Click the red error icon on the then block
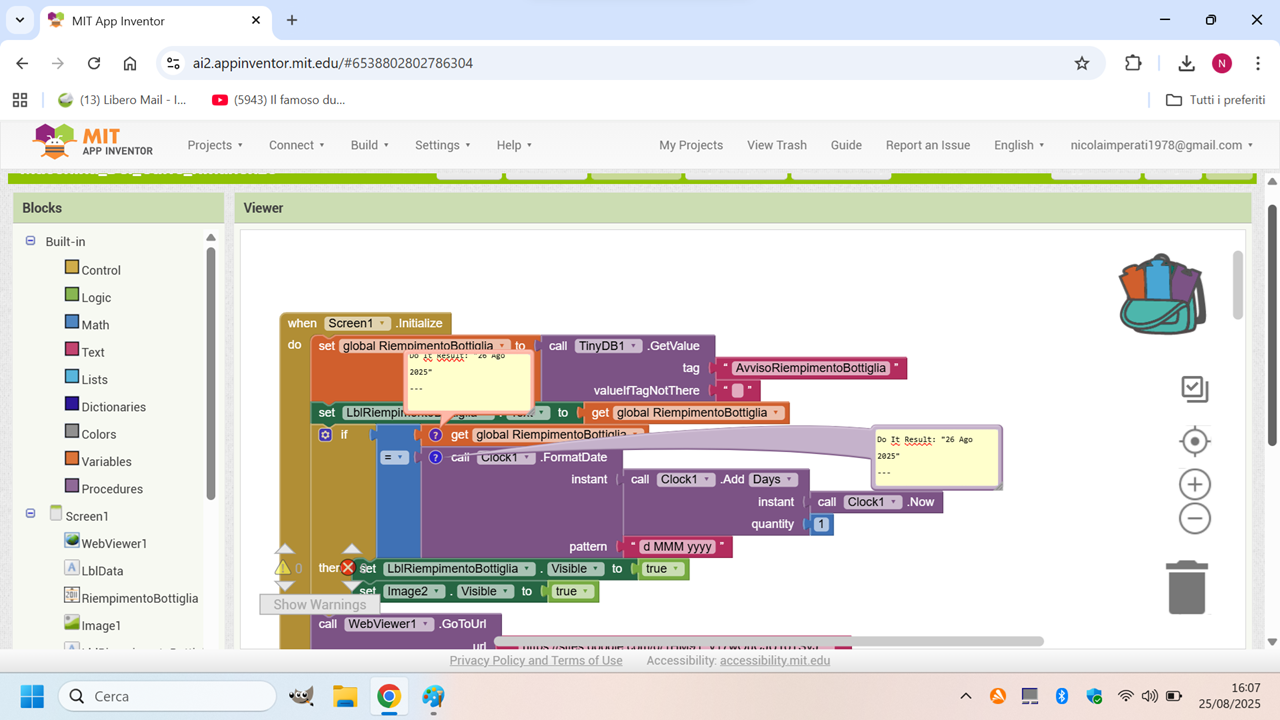 coord(348,568)
